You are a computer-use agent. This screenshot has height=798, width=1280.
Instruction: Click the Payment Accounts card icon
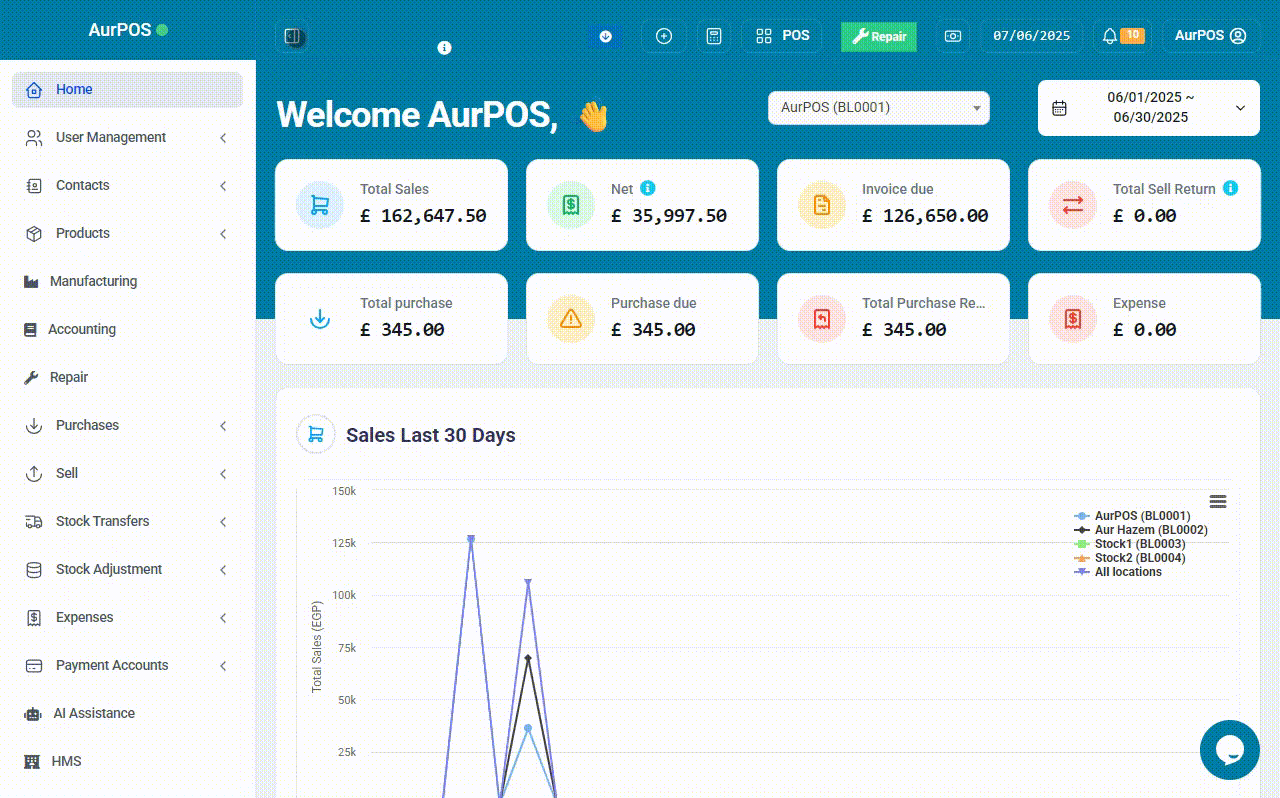coord(34,665)
